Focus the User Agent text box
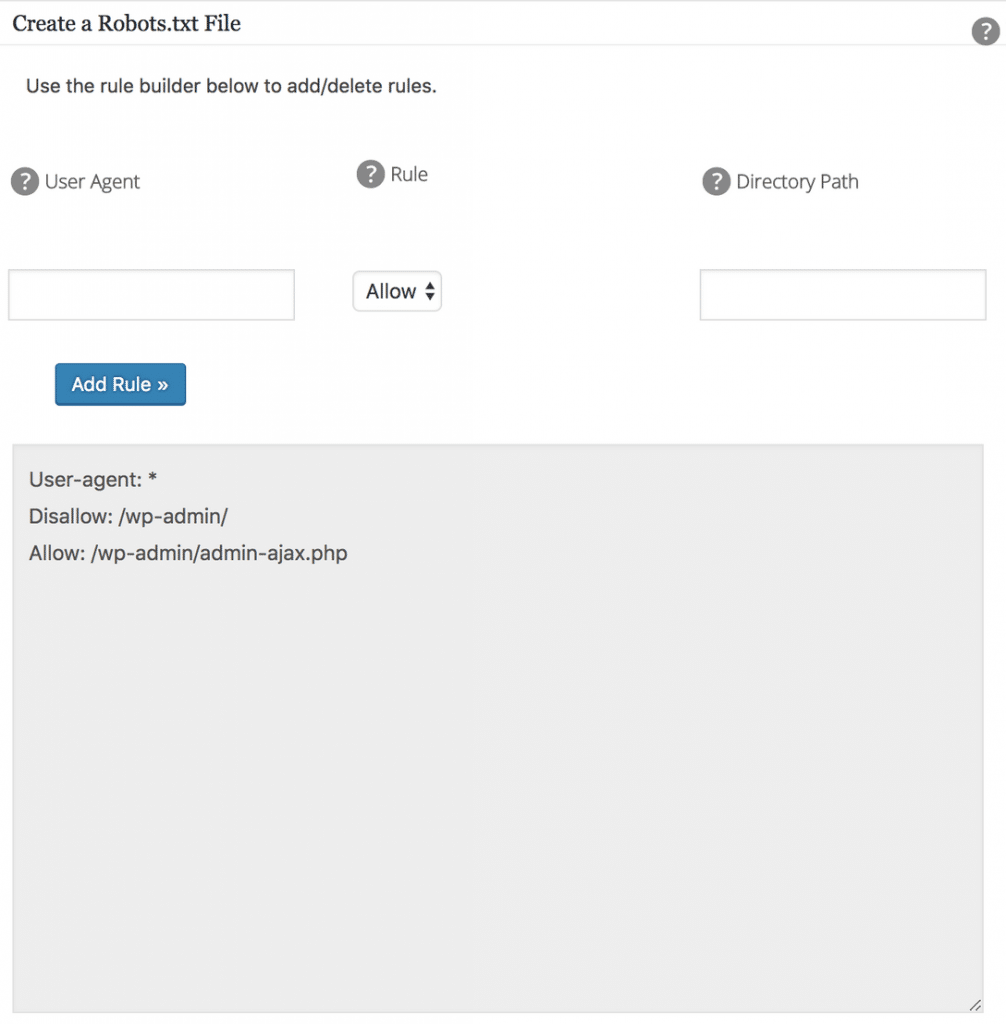Viewport: 1006px width, 1024px height. 152,295
